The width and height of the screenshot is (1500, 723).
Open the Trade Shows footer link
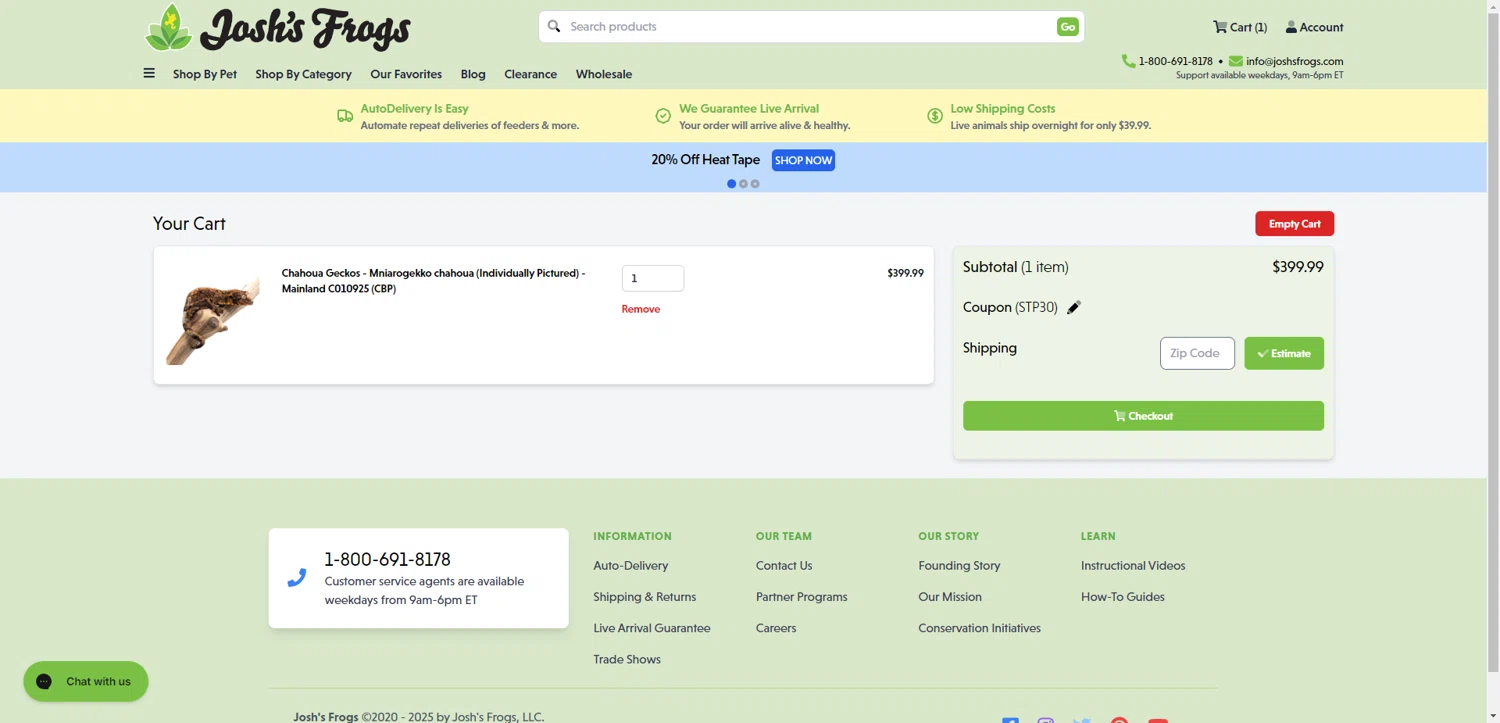pyautogui.click(x=627, y=659)
